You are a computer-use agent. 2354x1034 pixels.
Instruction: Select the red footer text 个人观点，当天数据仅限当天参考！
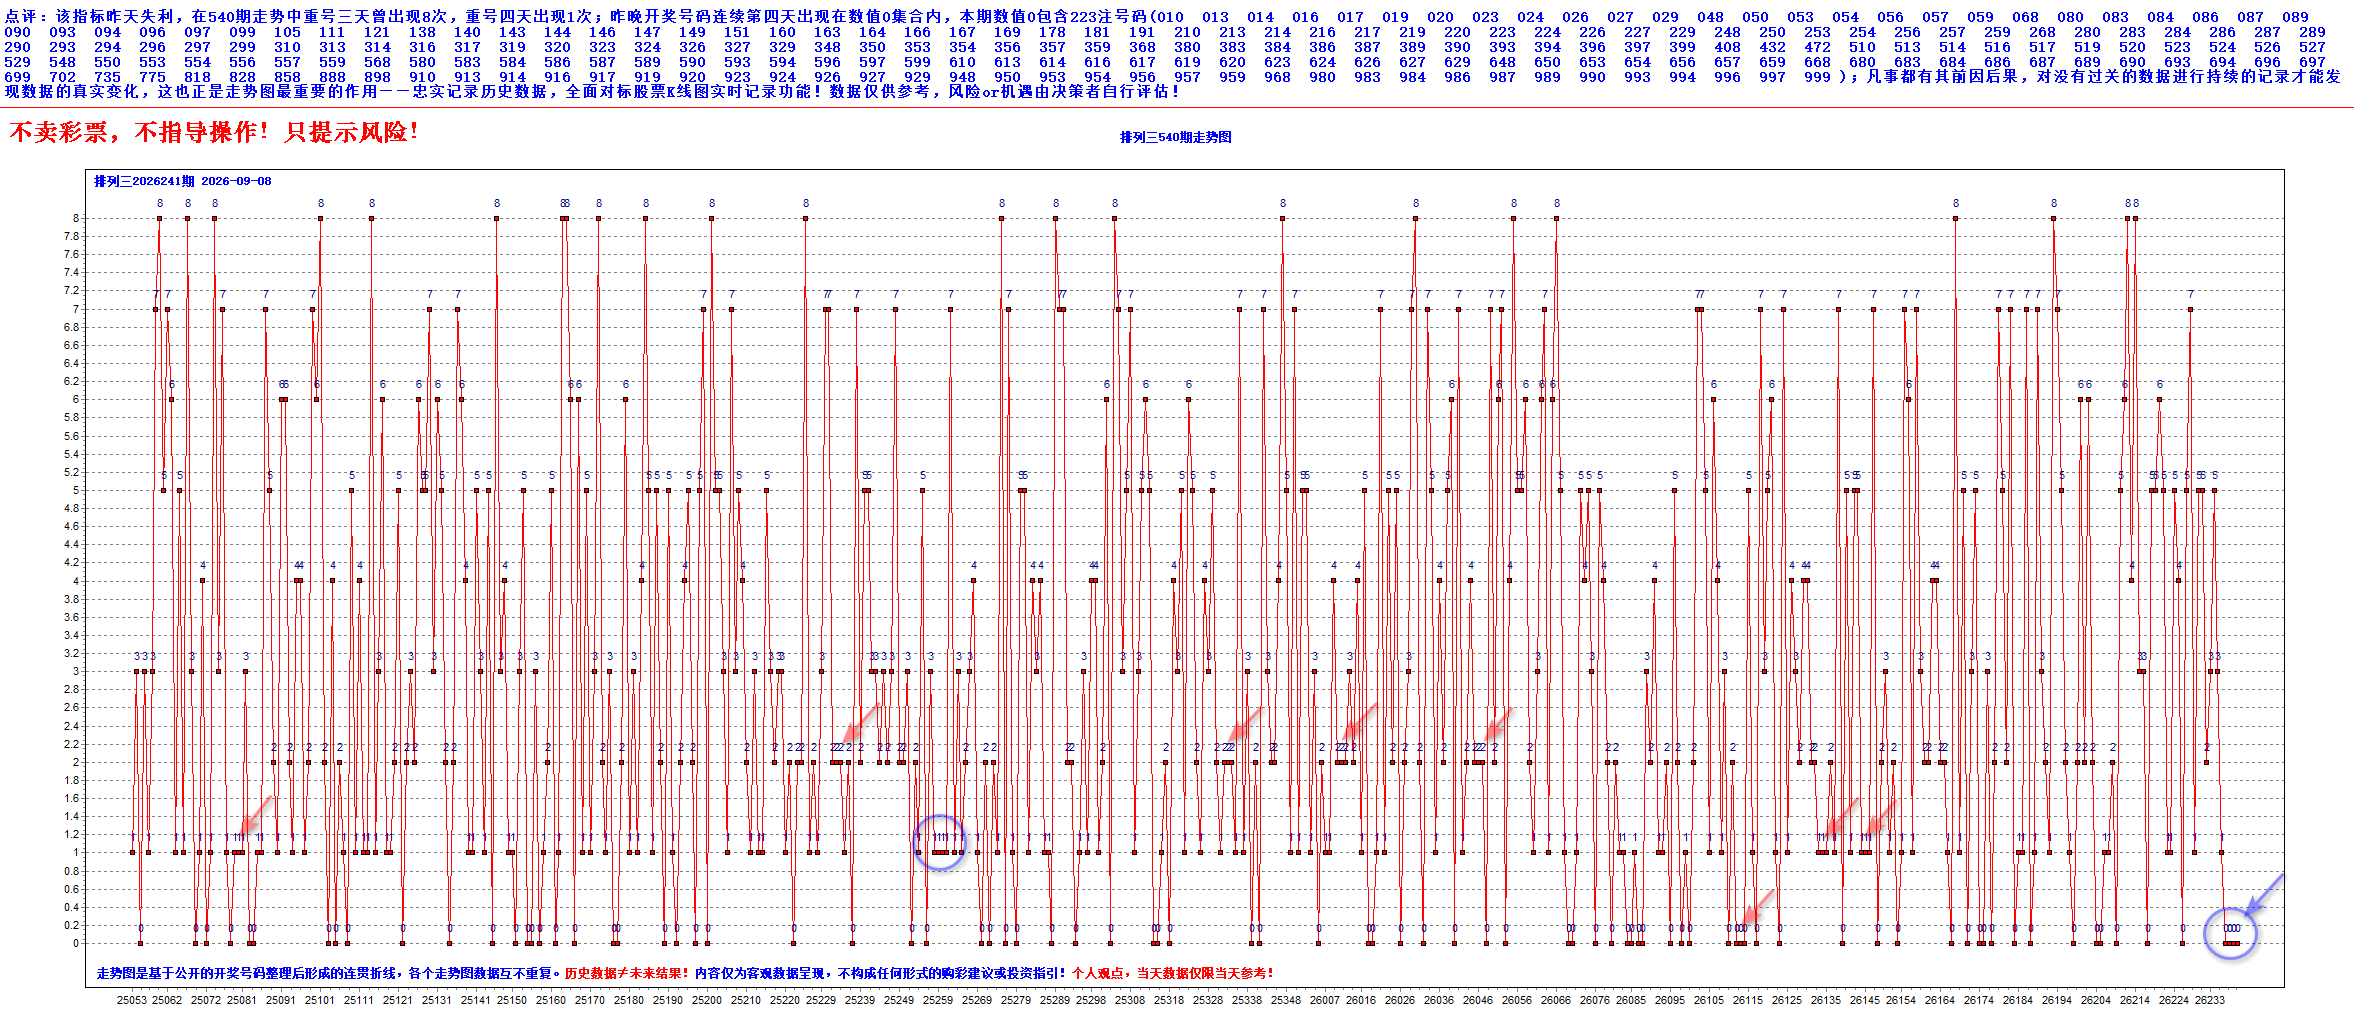(x=1172, y=973)
